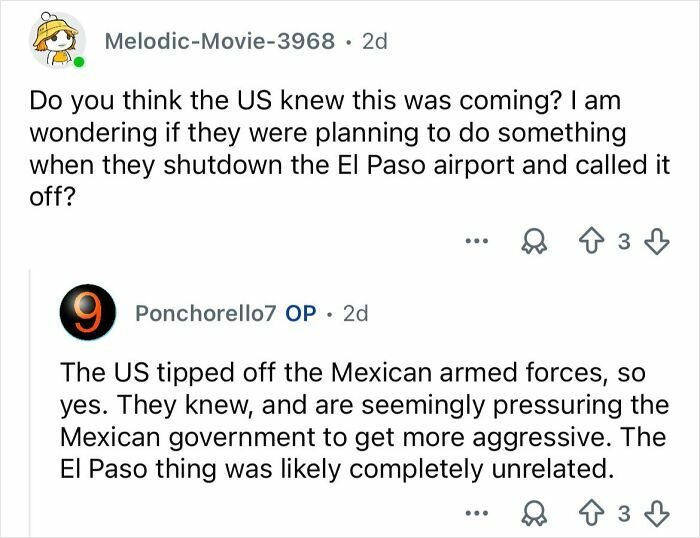Upvote MelodicMovie-3968's comment
Image resolution: width=700 pixels, height=538 pixels.
click(x=594, y=241)
